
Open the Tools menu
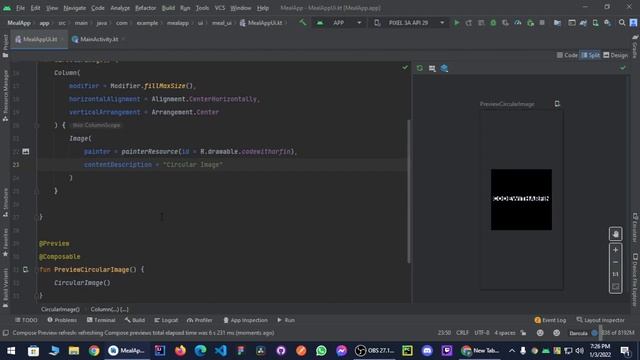(x=202, y=8)
